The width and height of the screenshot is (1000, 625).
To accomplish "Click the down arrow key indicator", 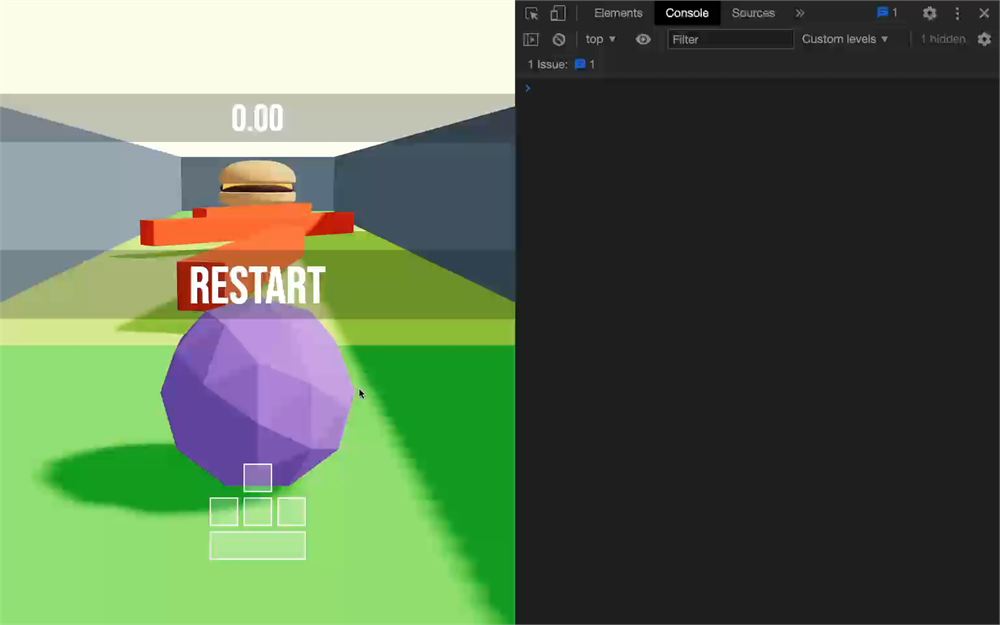I will [258, 511].
